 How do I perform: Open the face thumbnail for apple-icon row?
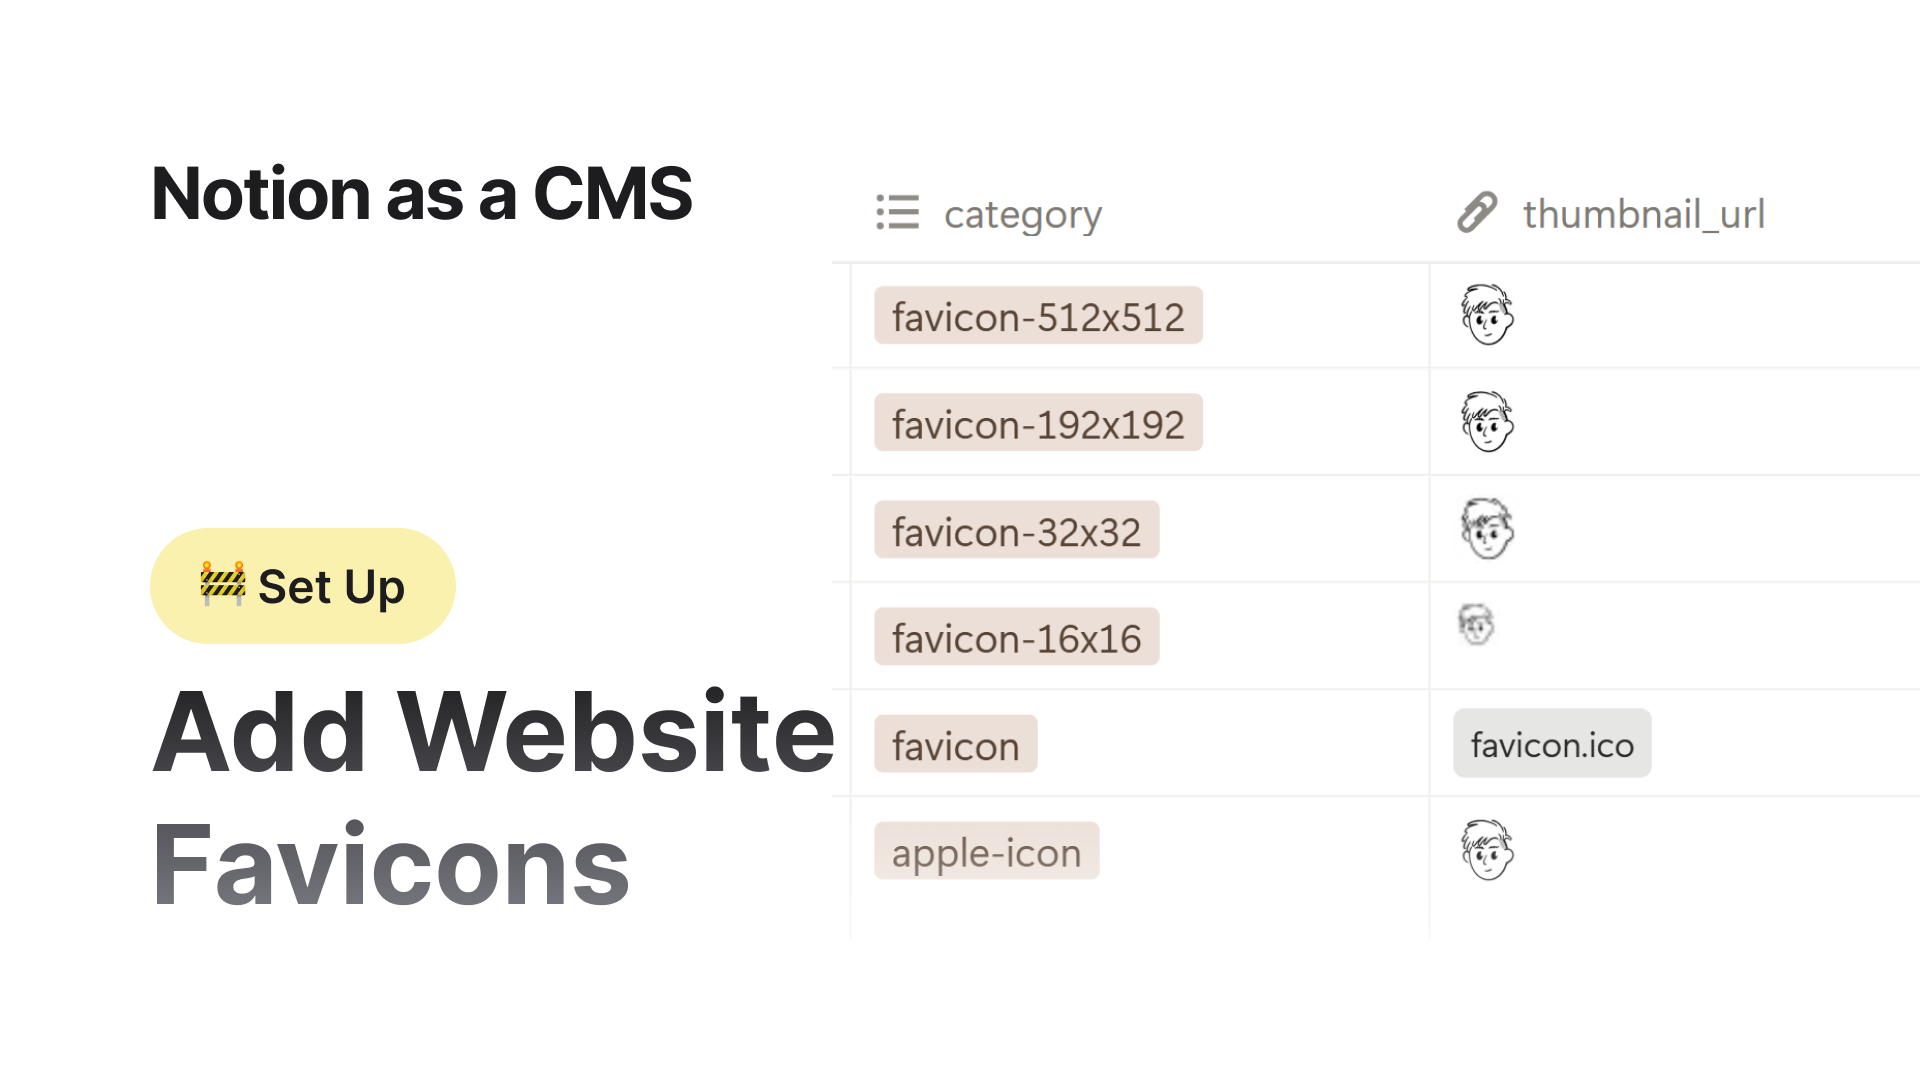pyautogui.click(x=1488, y=852)
